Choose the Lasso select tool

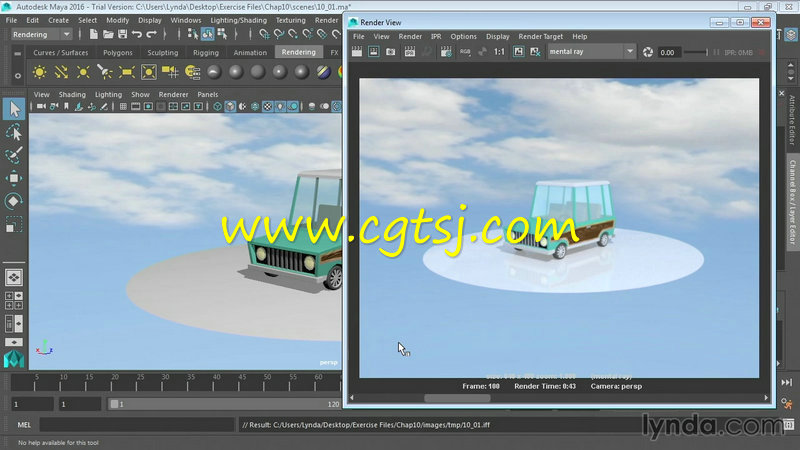[x=14, y=132]
